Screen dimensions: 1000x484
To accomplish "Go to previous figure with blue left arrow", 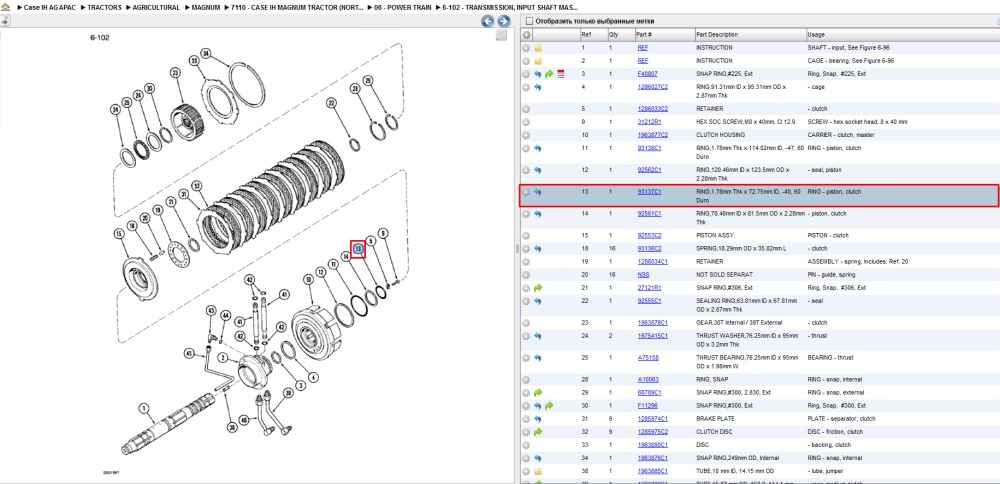I will coord(487,21).
